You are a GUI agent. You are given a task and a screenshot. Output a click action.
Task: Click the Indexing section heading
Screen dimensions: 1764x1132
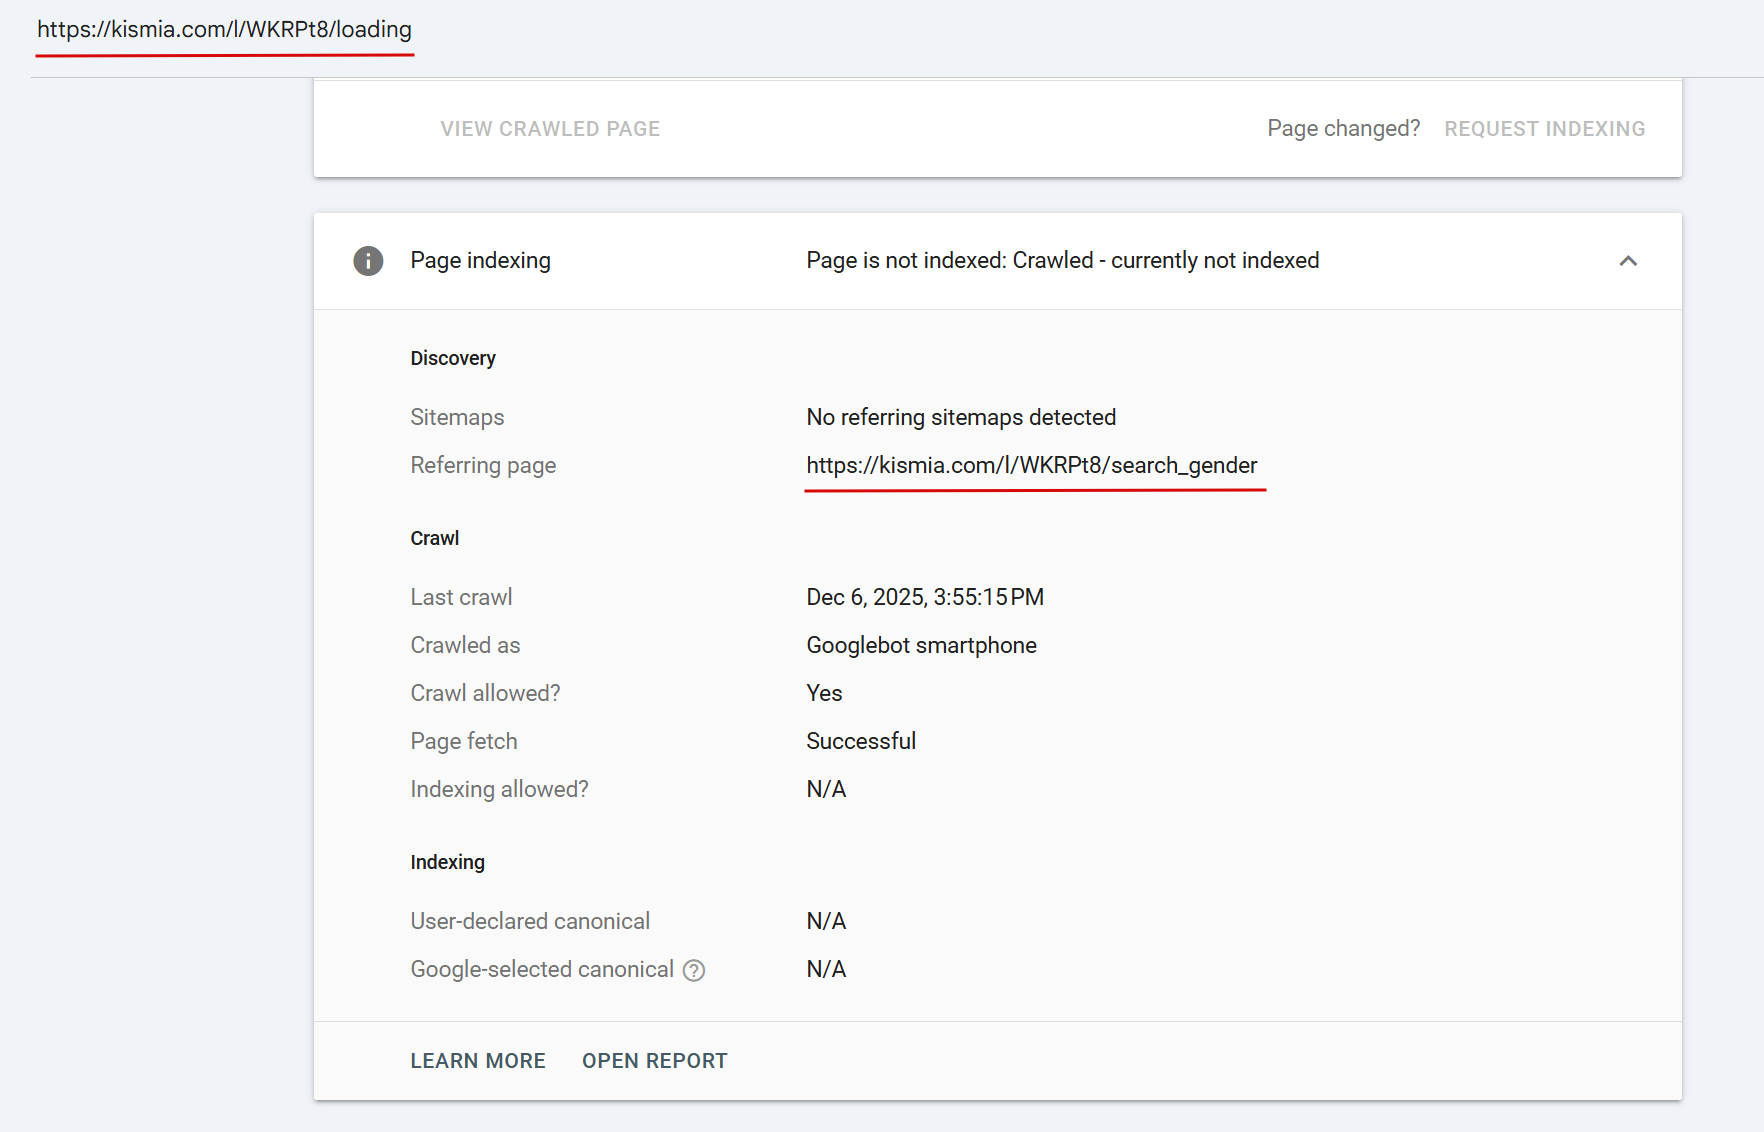[x=447, y=863]
